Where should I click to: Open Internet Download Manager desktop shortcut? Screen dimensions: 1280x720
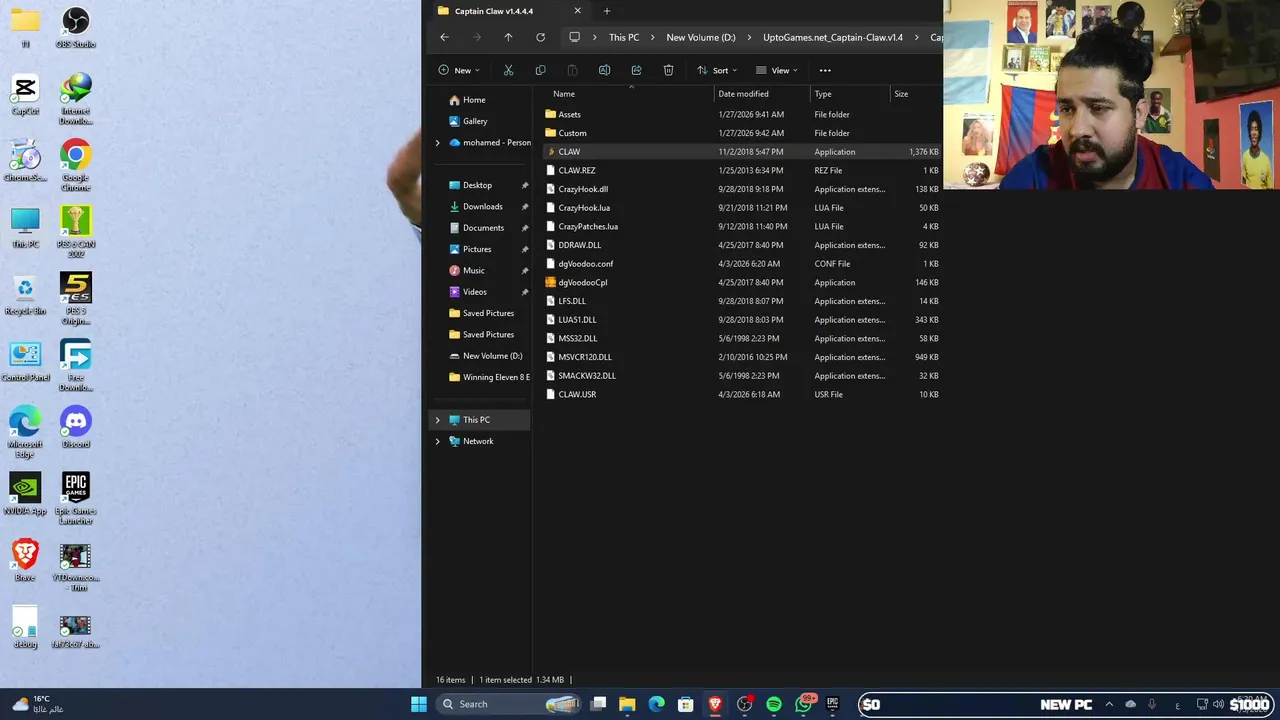(76, 99)
